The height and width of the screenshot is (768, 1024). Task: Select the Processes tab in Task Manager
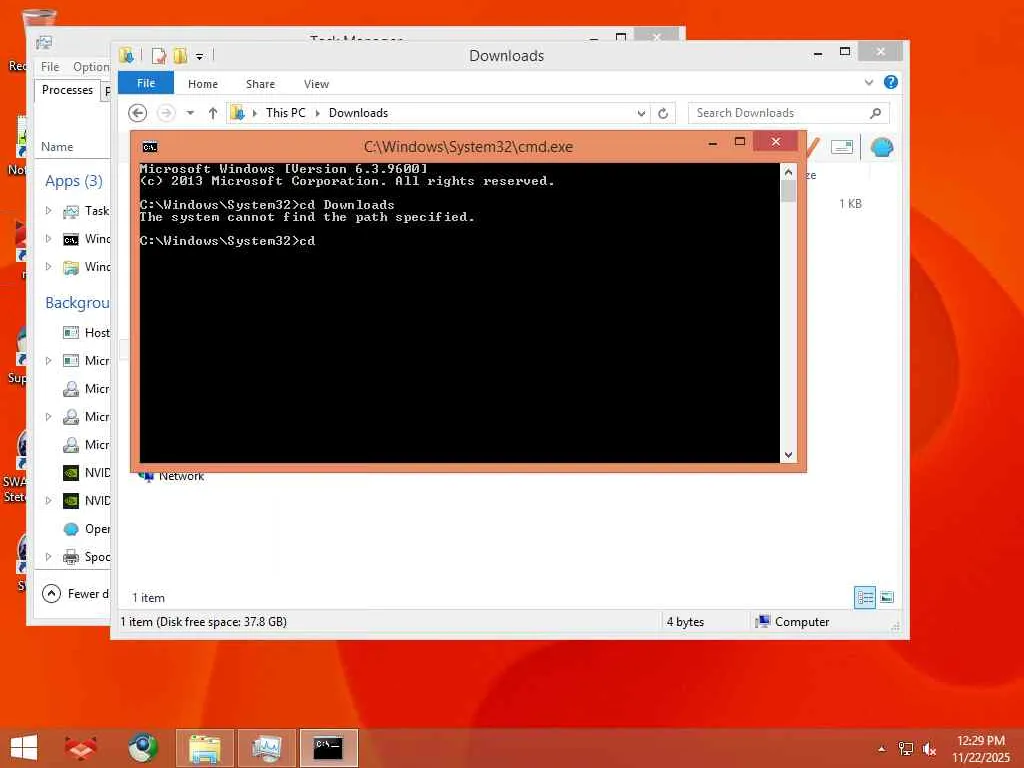(x=67, y=90)
